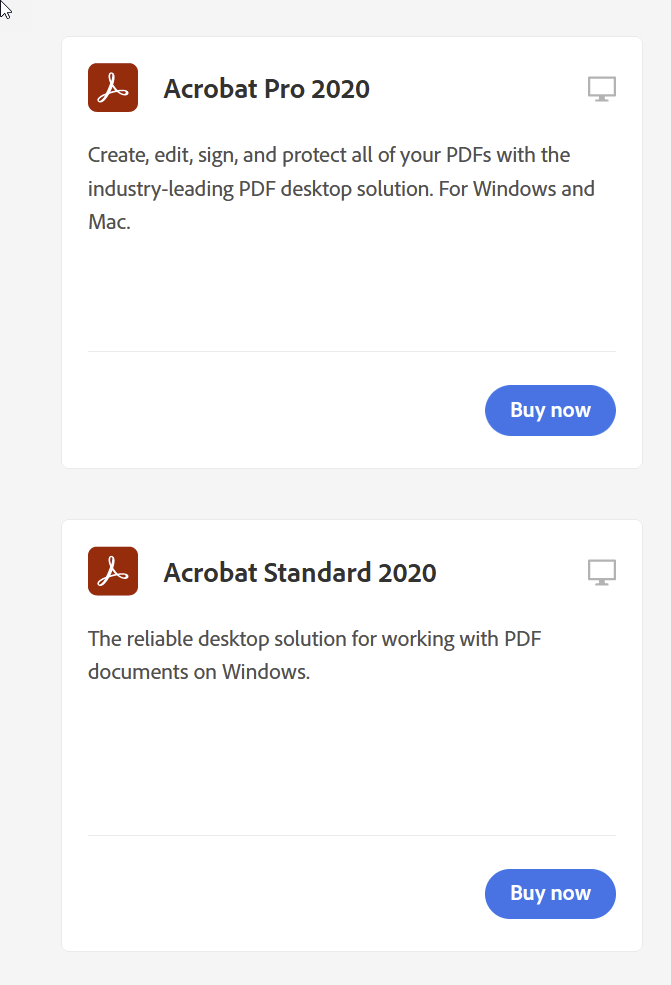Click the "Create, edit, sign" description line

329,155
